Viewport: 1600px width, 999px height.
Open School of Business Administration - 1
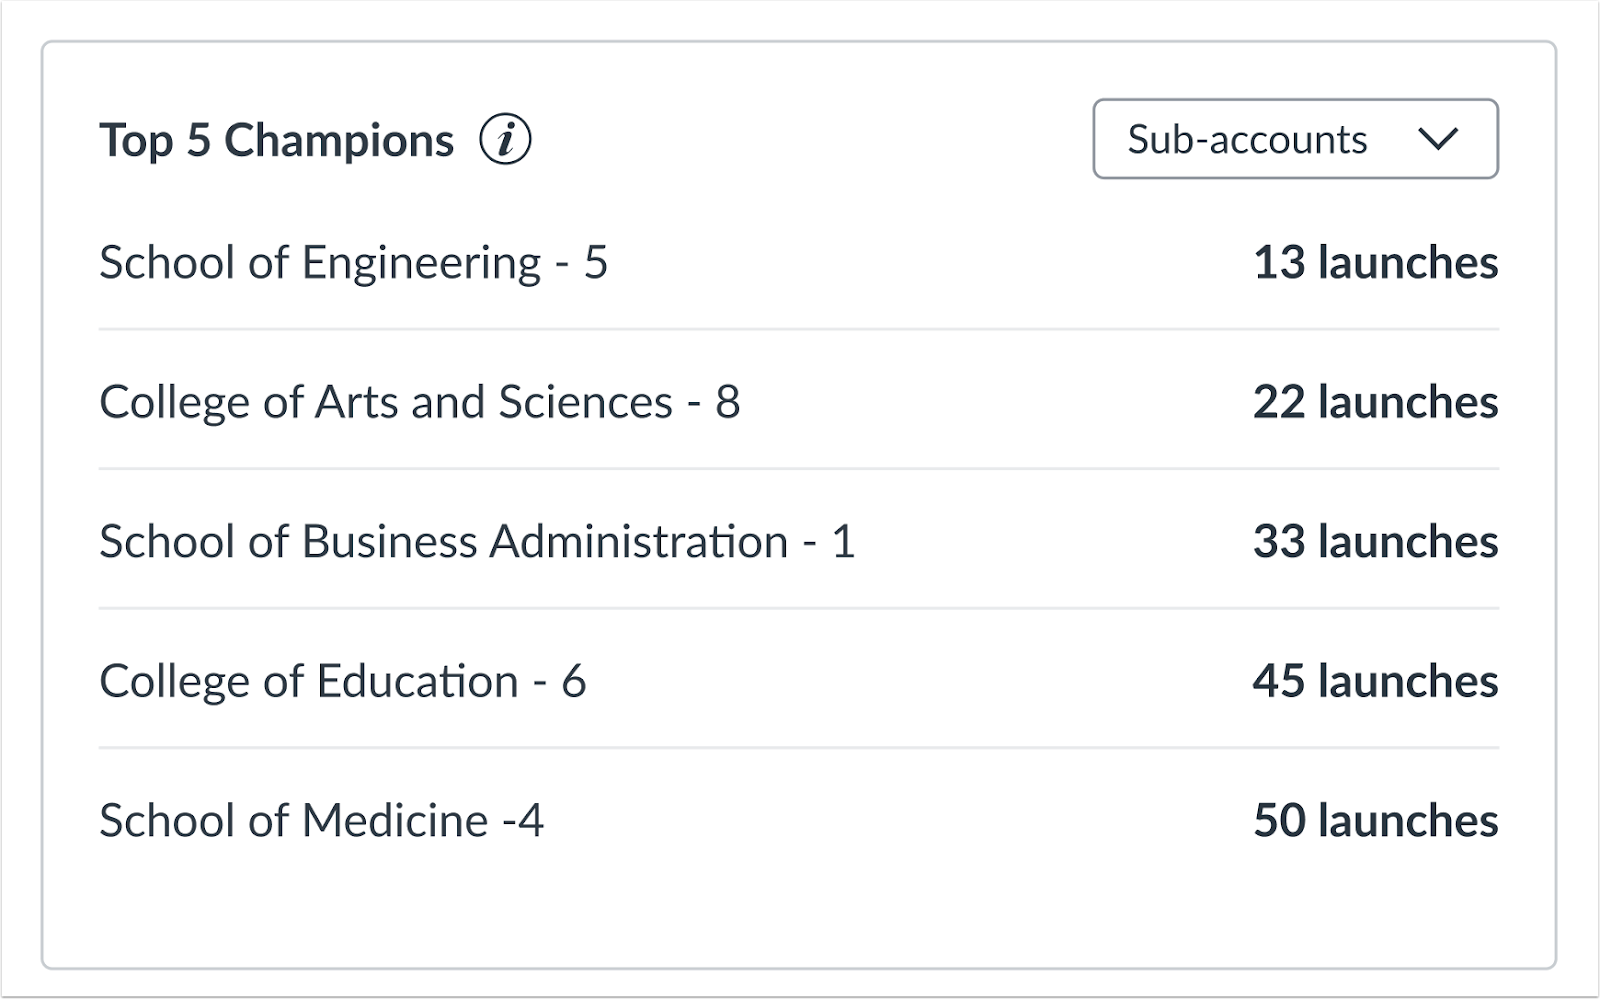coord(477,542)
